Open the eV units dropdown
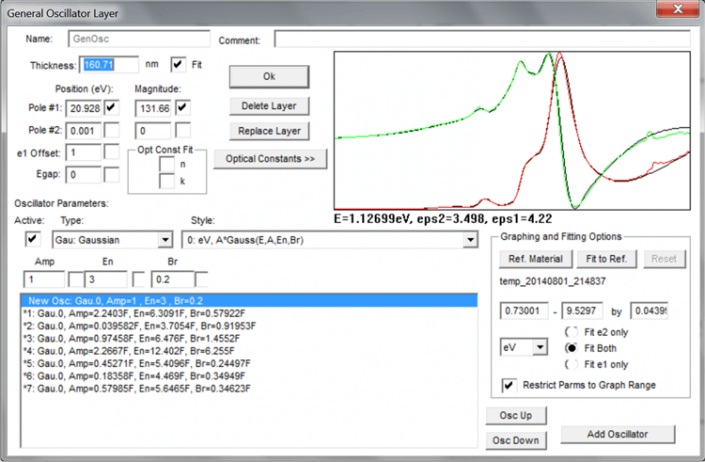705x462 pixels. (540, 347)
